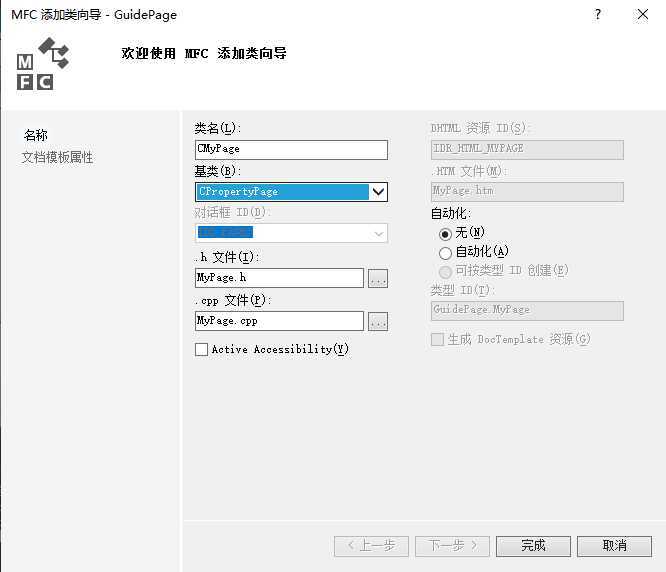666x572 pixels.
Task: Open the 基类 dropdown showing CPropertyPage
Action: (x=291, y=192)
